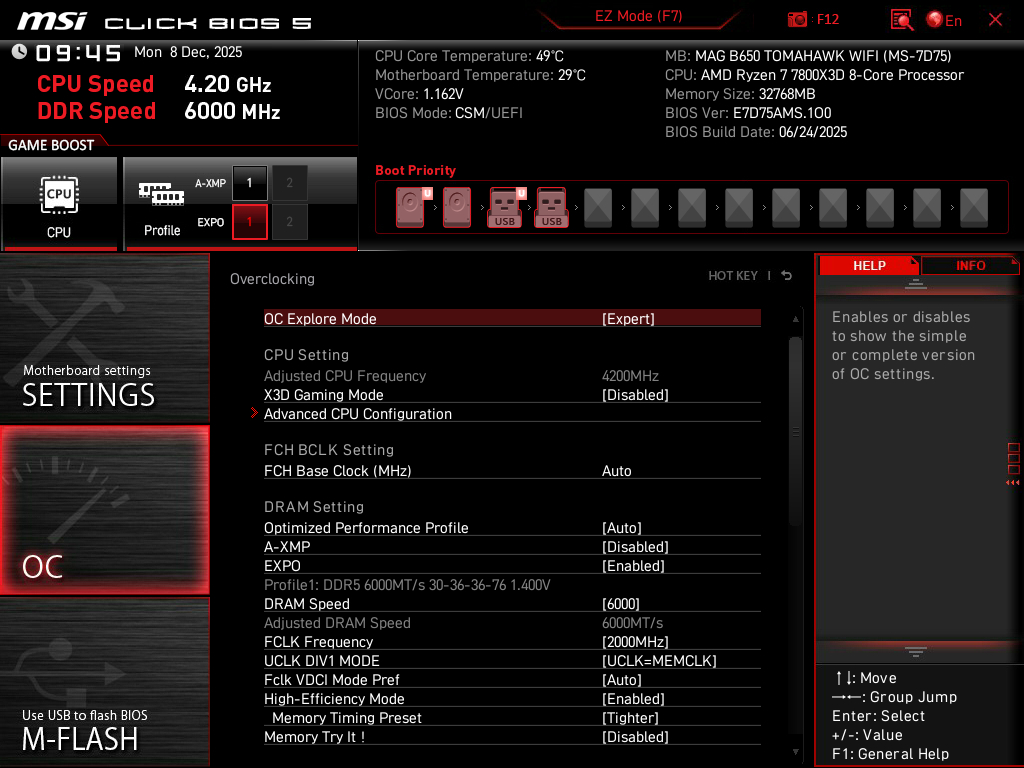This screenshot has width=1024, height=768.
Task: Switch to the HELP tab
Action: [869, 266]
